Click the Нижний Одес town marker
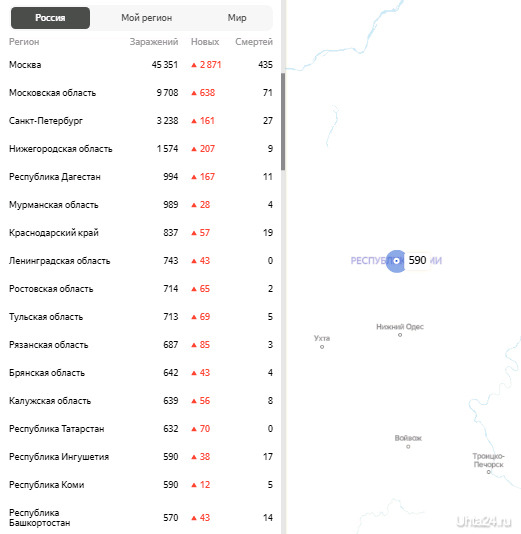This screenshot has height=534, width=521. 400,335
